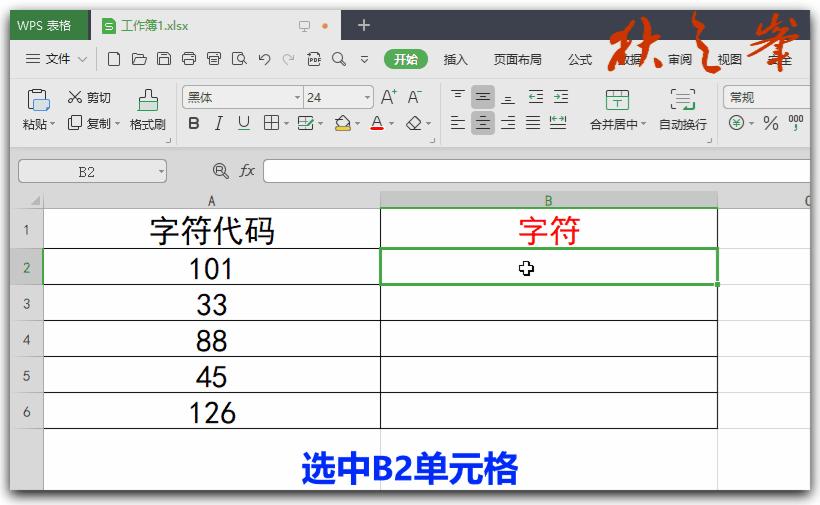Open the font name 黑体 dropdown
The image size is (820, 505).
[297, 97]
